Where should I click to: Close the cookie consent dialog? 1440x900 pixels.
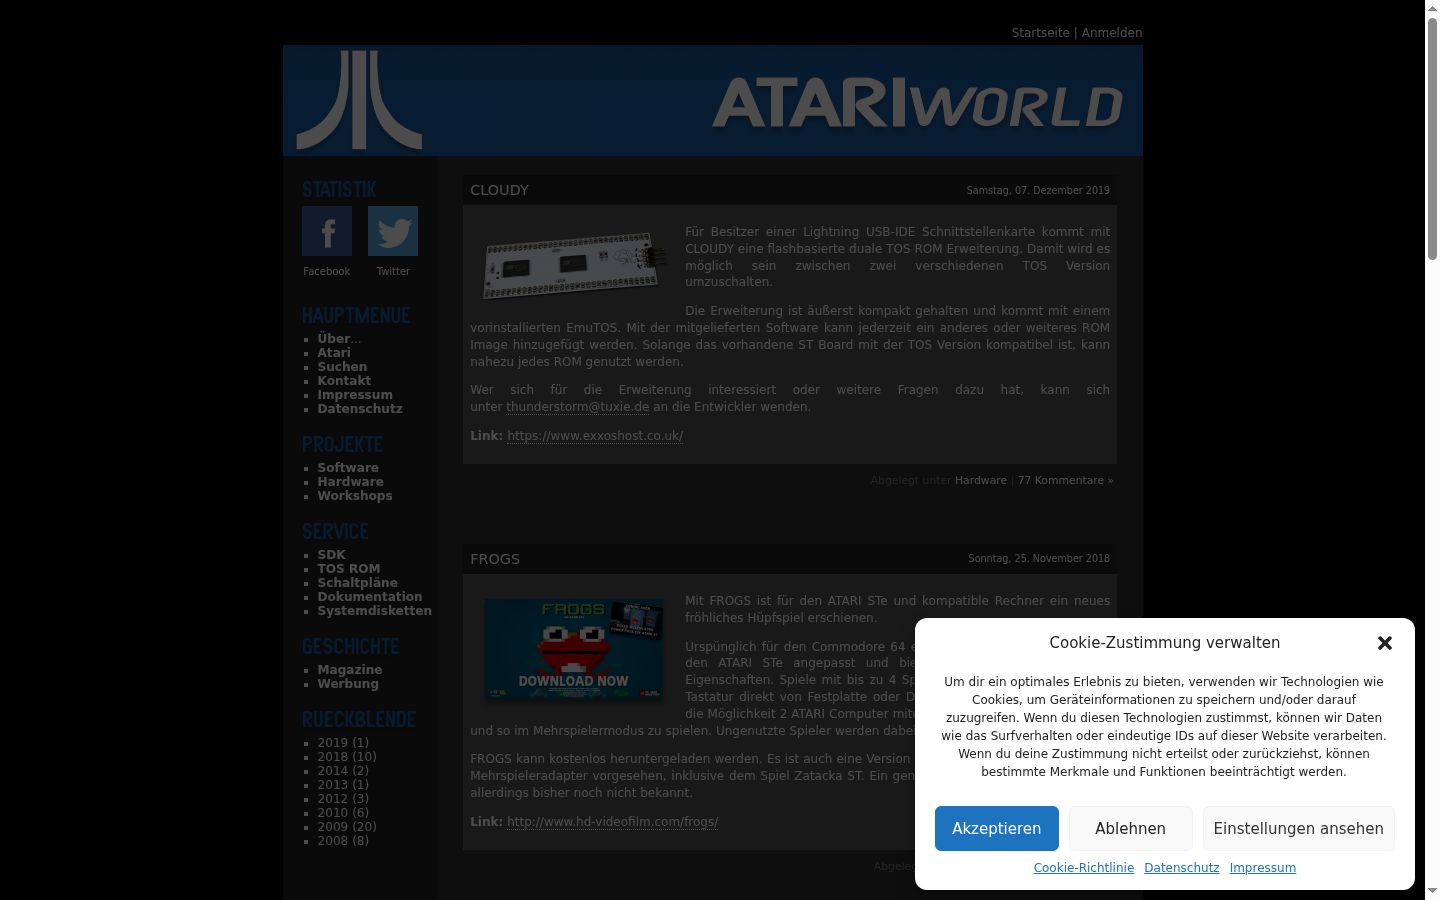[x=1385, y=643]
